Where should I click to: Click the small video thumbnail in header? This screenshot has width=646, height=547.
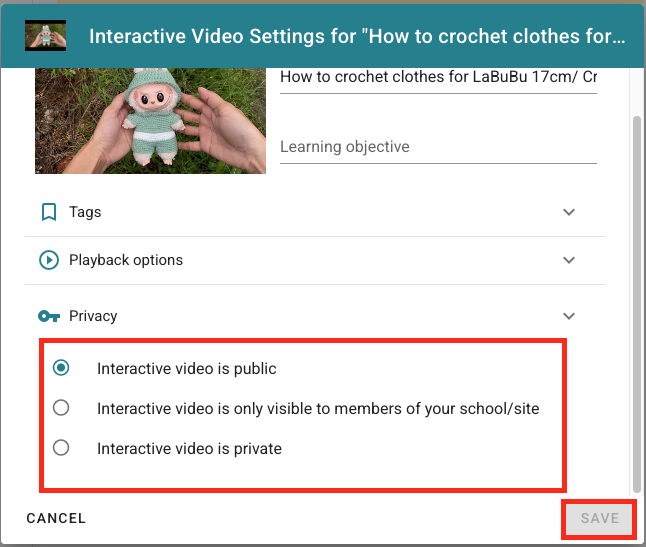coord(45,35)
